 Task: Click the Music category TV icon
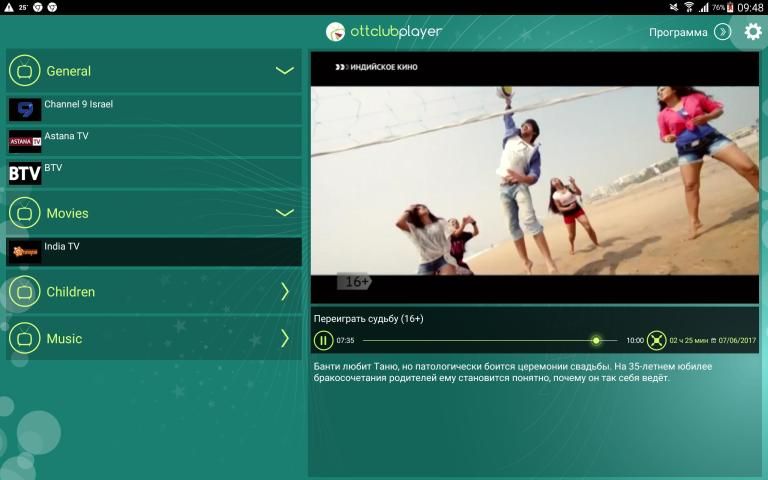pyautogui.click(x=25, y=338)
